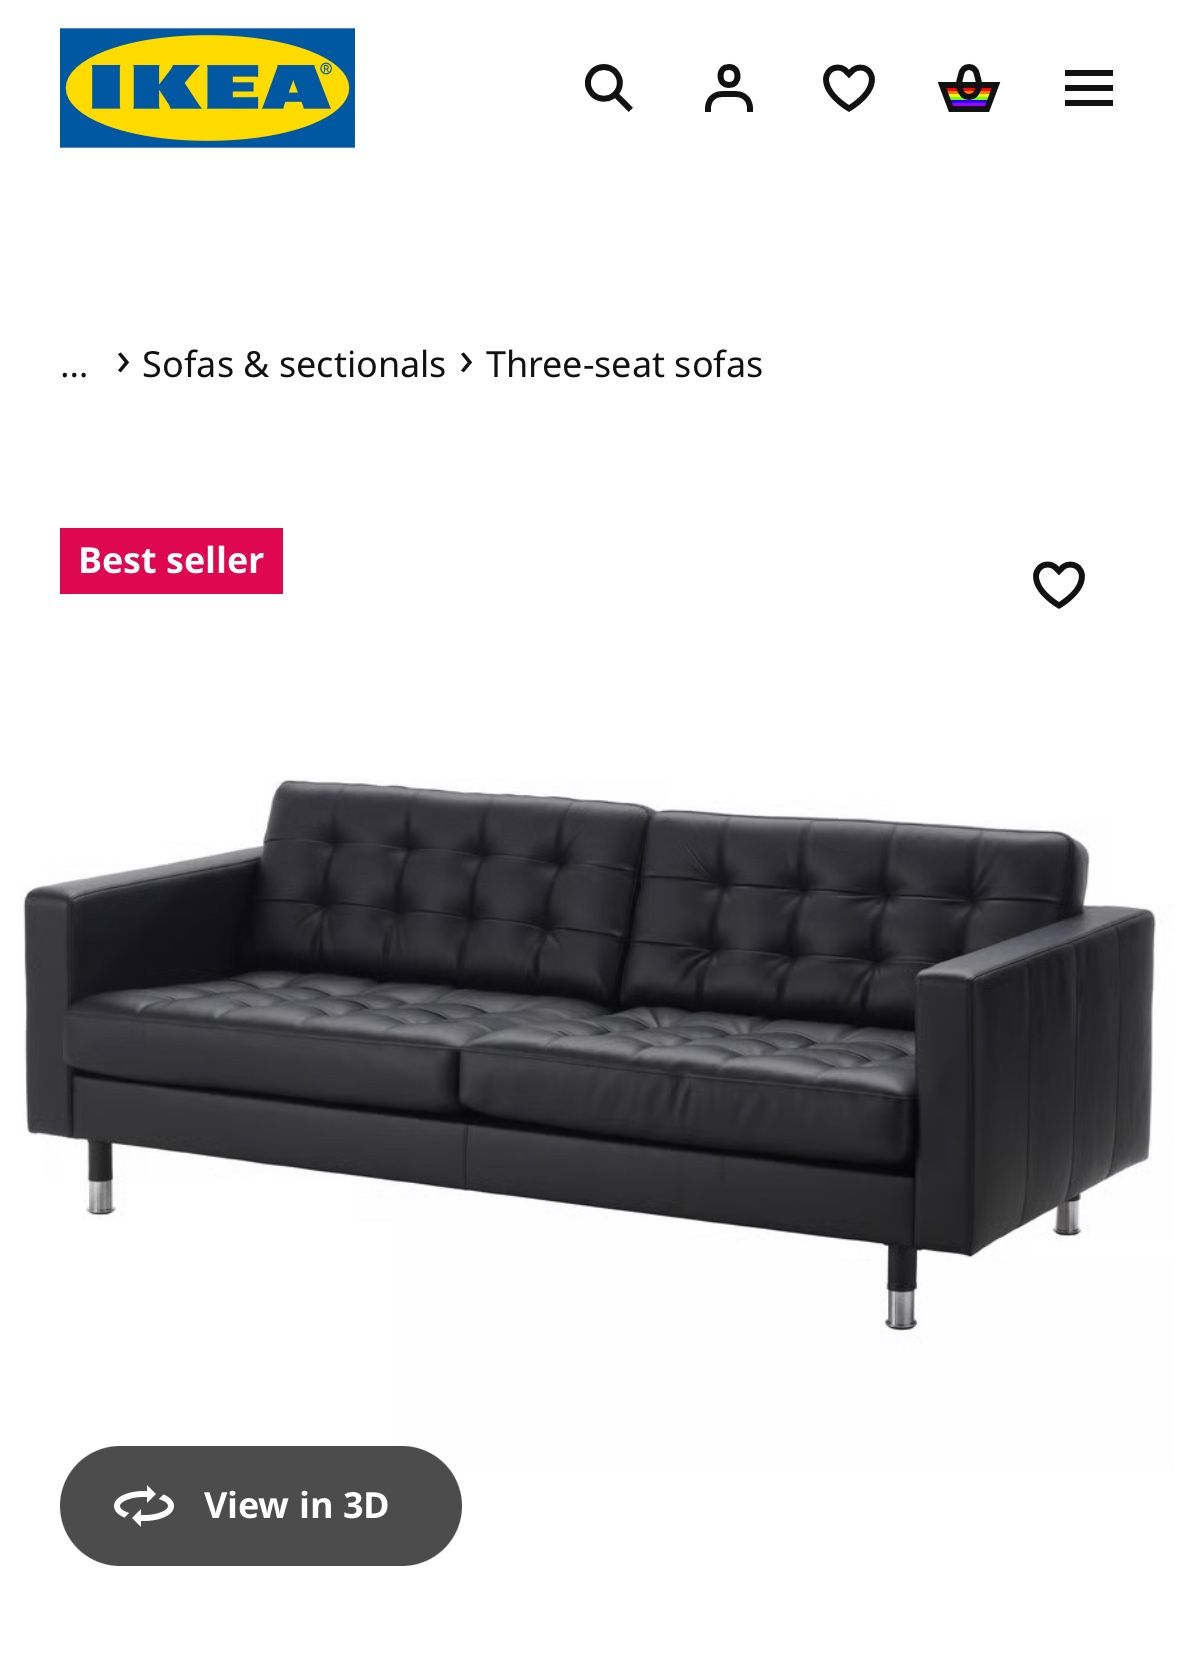Open the hamburger menu

click(1089, 88)
